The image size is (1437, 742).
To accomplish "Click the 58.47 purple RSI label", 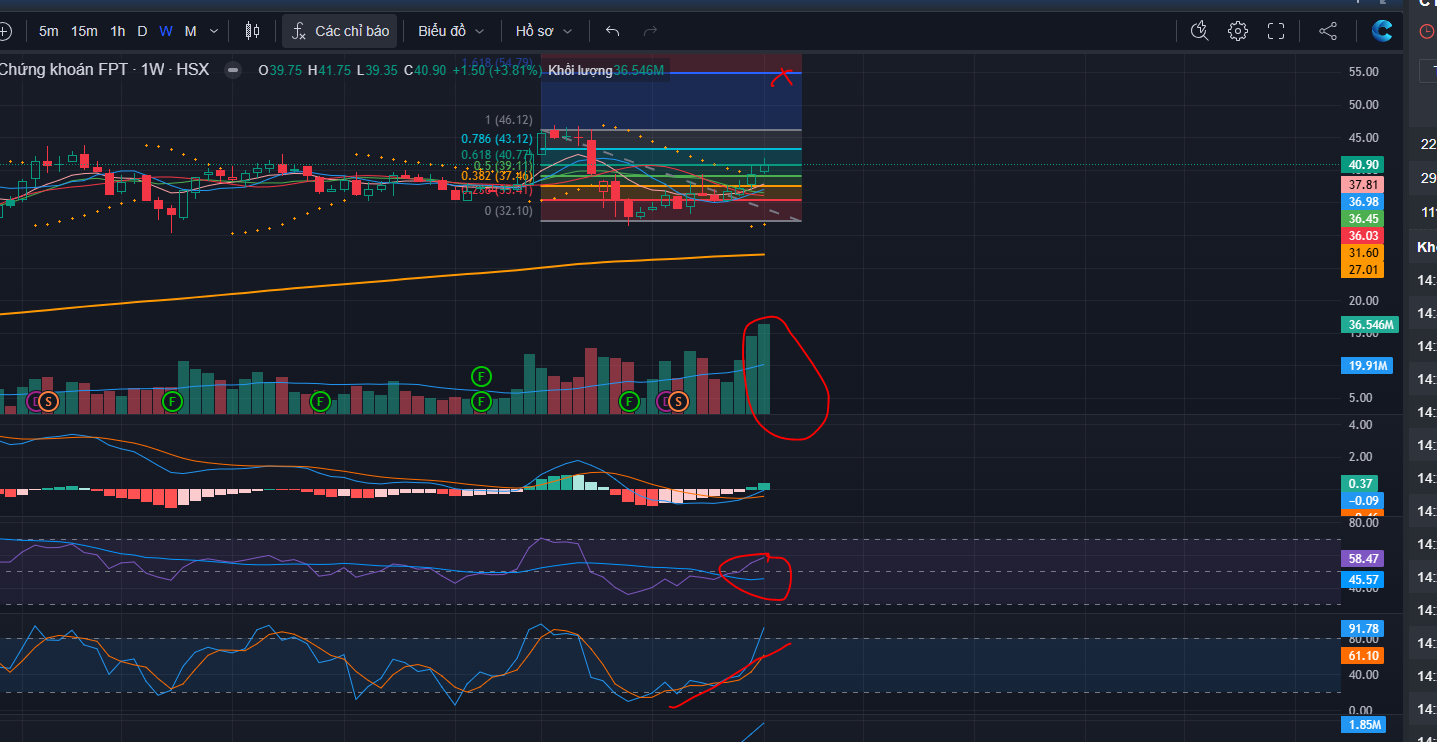I will pyautogui.click(x=1361, y=559).
